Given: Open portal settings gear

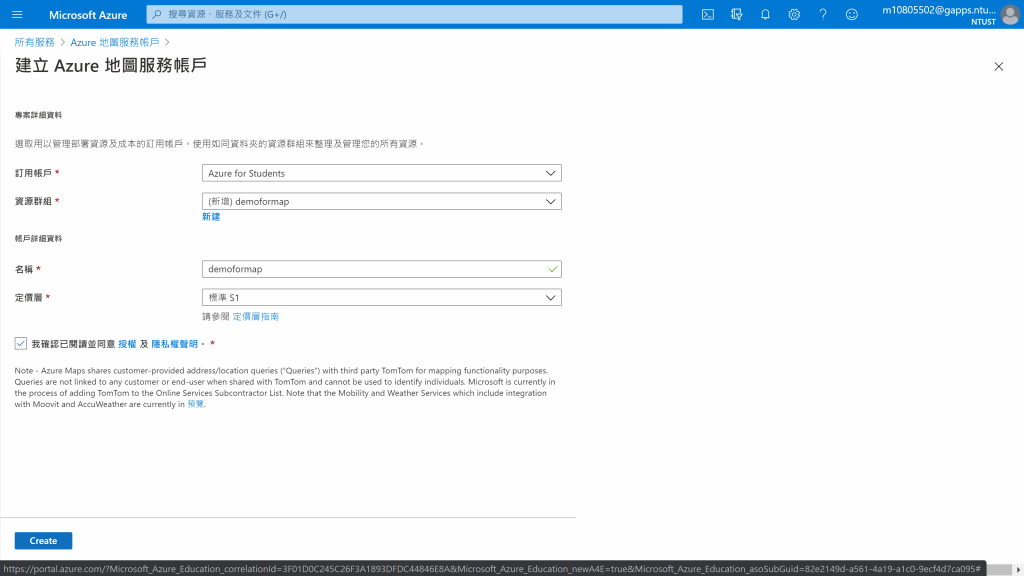Looking at the screenshot, I should [x=794, y=14].
